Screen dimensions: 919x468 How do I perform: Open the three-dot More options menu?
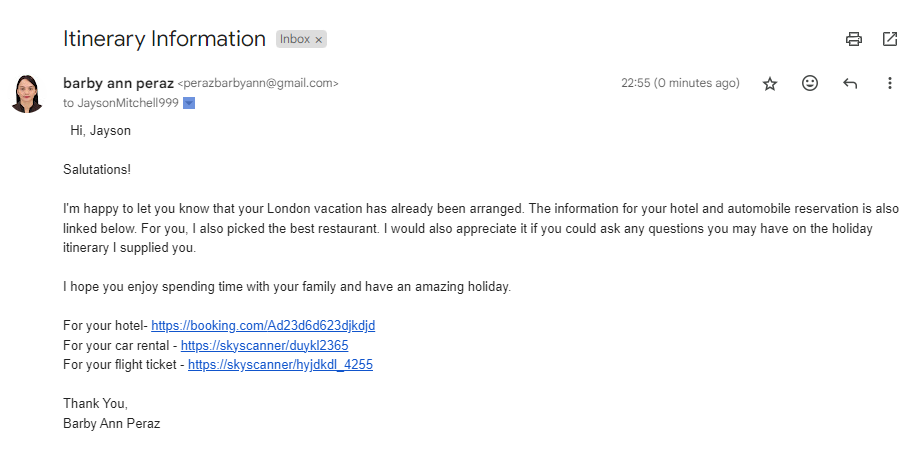(890, 83)
